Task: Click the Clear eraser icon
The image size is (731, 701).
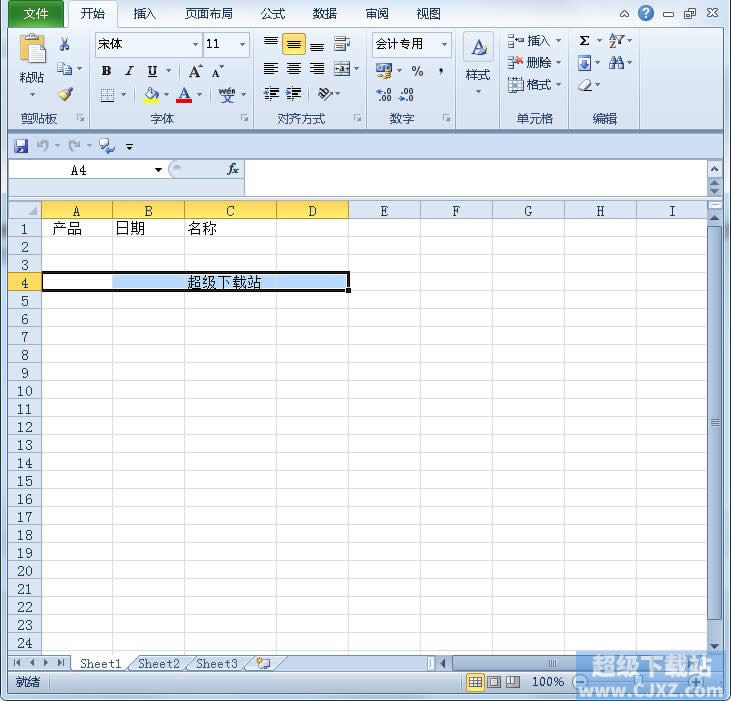Action: 585,85
